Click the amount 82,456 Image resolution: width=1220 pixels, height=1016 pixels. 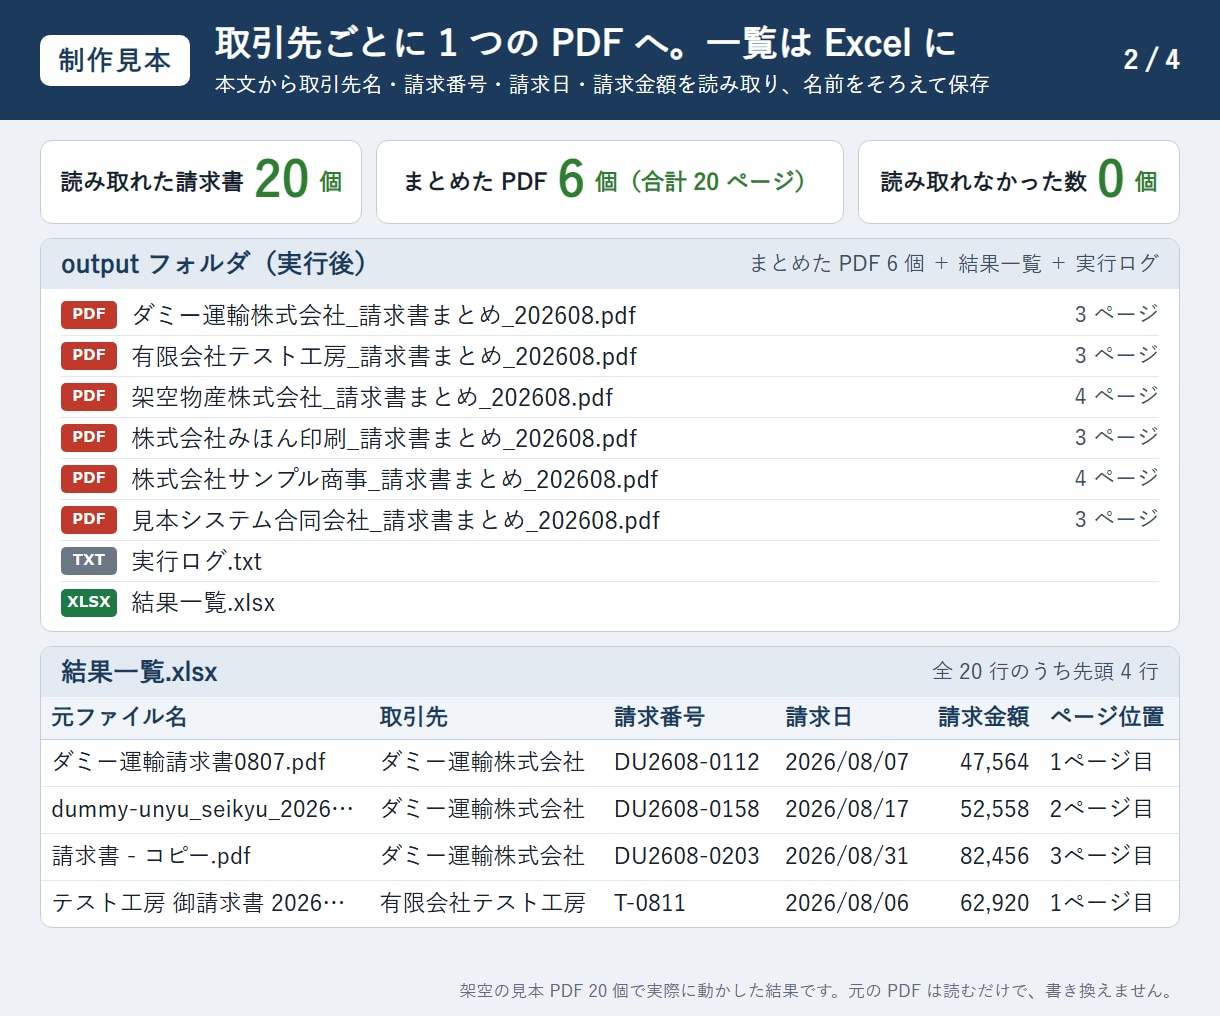995,856
